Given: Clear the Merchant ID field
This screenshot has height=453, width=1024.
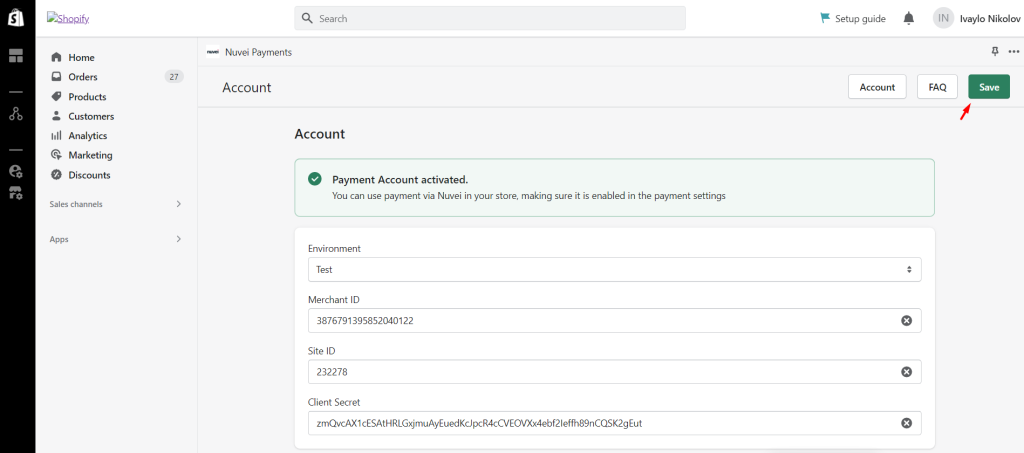Looking at the screenshot, I should tap(906, 320).
